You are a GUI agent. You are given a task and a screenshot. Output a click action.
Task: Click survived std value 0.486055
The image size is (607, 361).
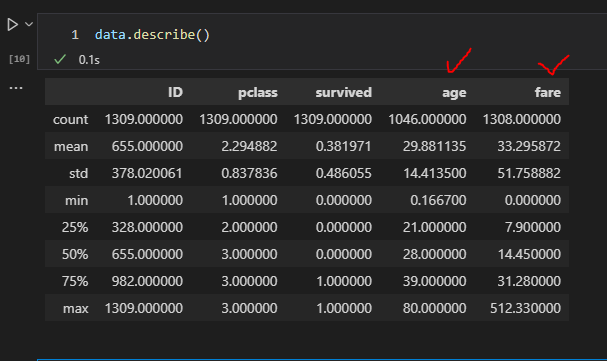click(344, 173)
